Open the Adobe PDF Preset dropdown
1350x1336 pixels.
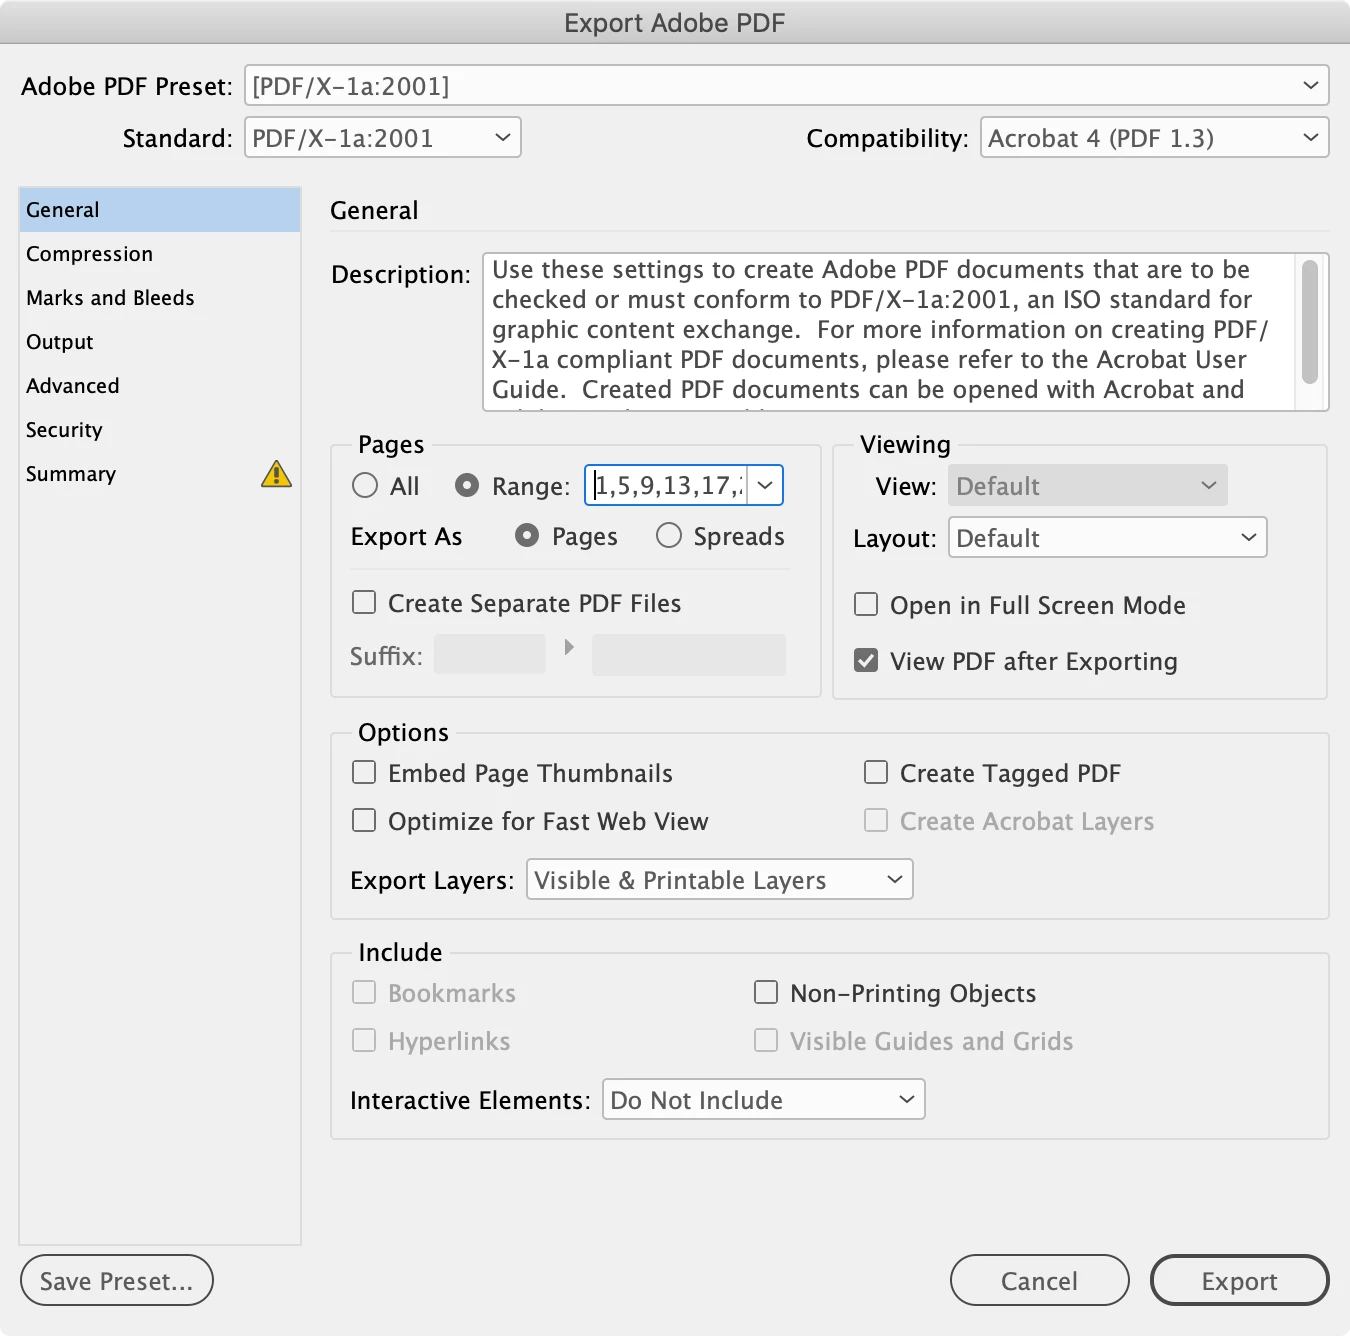(x=786, y=86)
